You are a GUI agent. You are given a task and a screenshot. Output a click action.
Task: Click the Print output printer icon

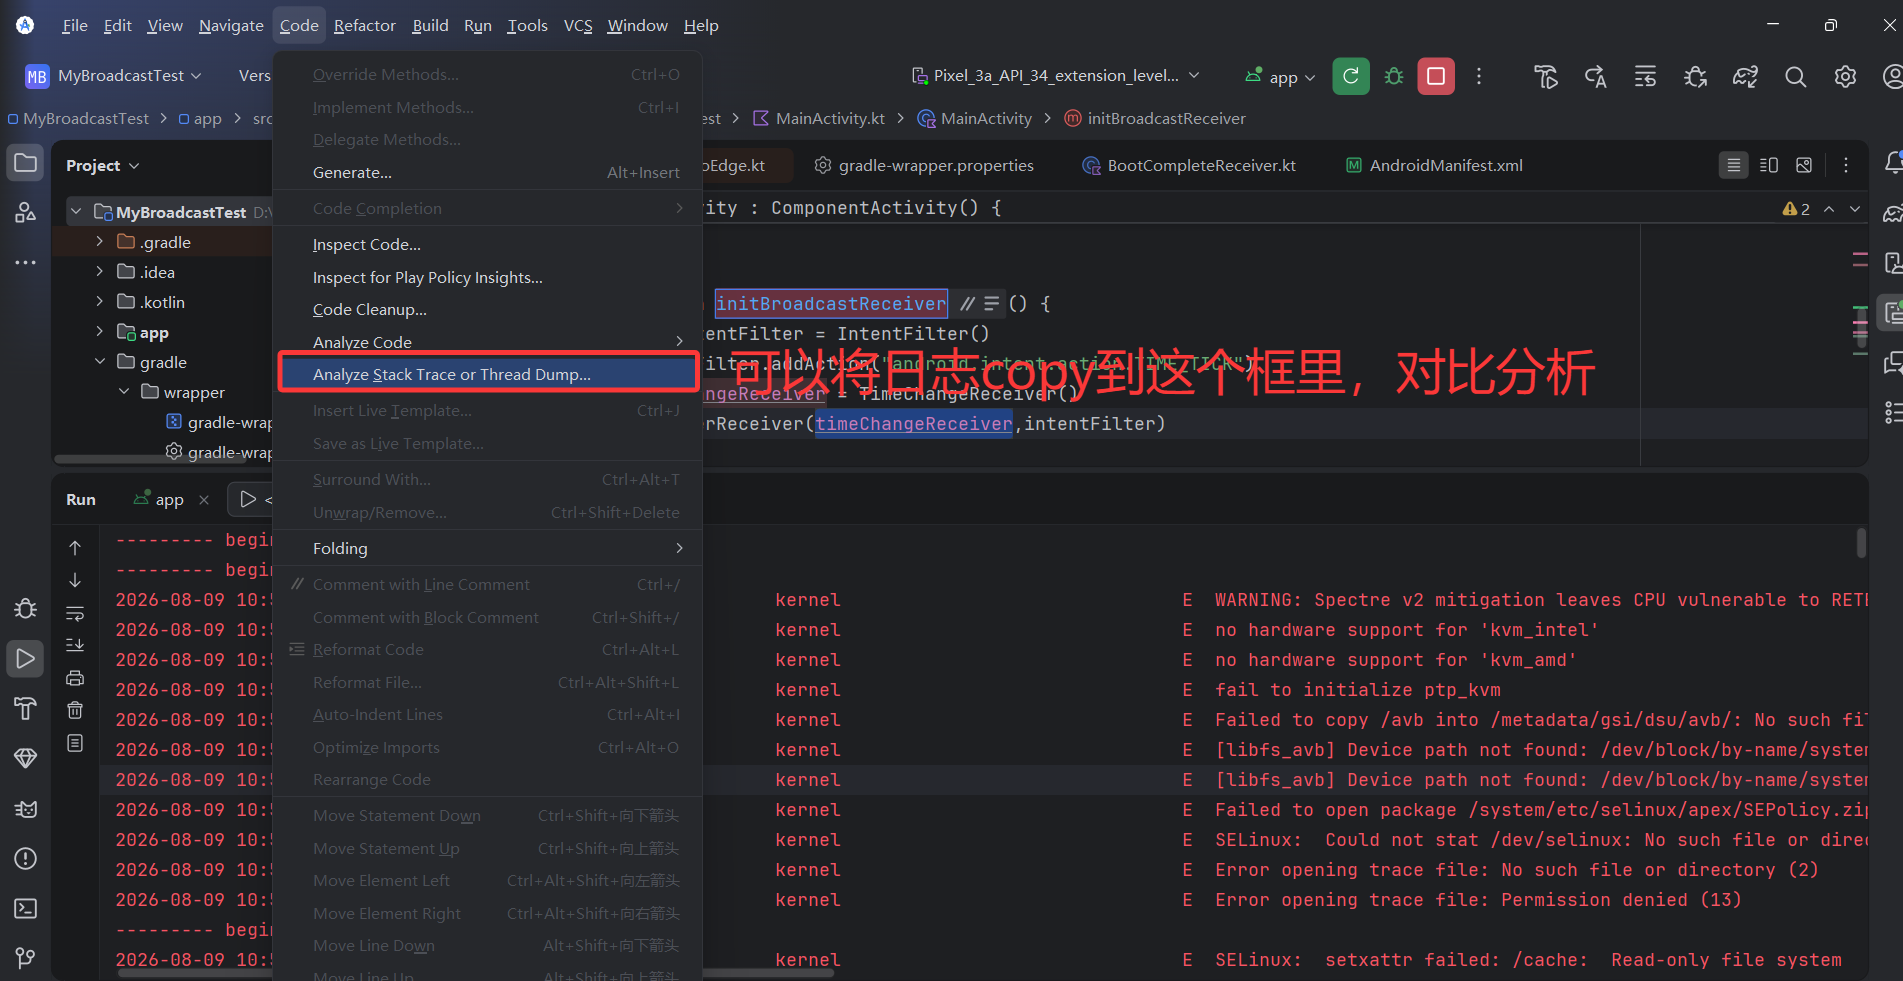coord(75,678)
